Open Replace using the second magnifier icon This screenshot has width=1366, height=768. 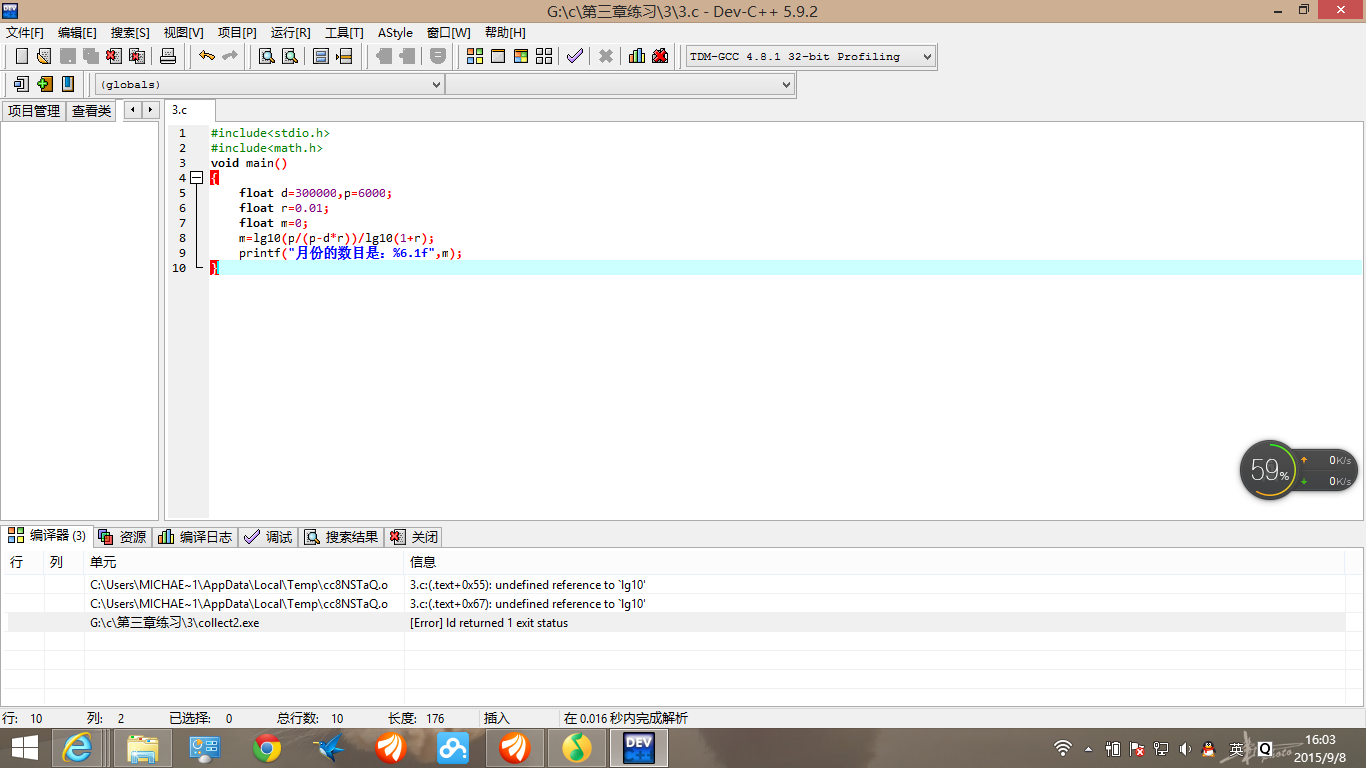(x=290, y=56)
